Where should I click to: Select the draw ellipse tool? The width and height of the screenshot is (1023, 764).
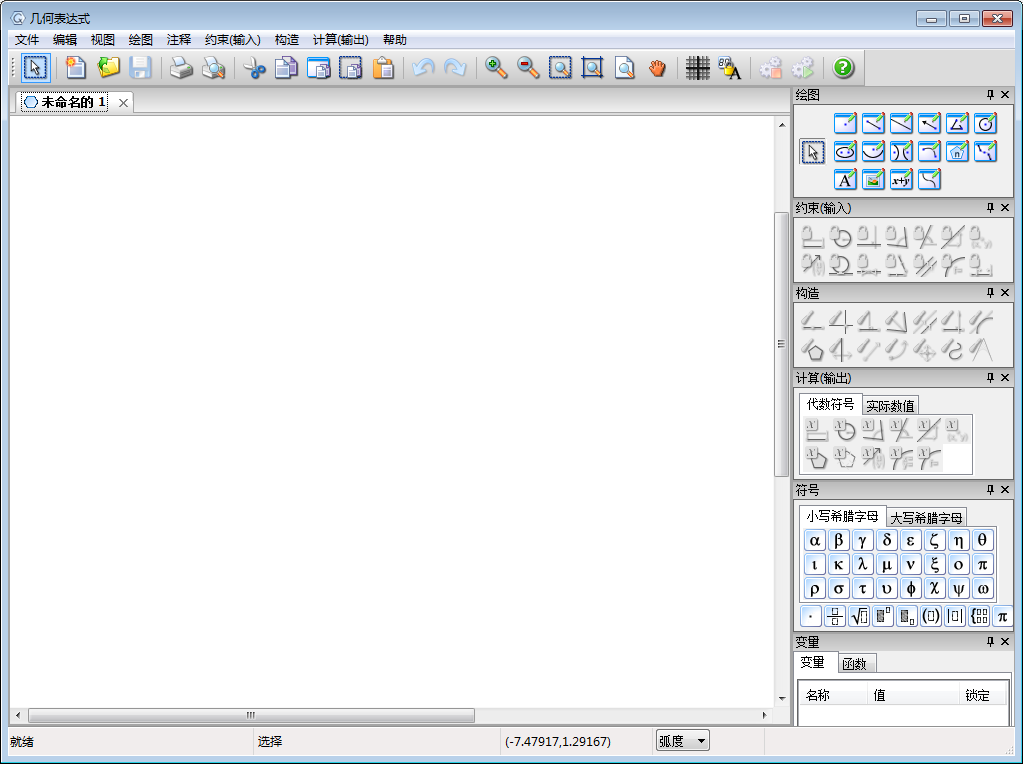tap(845, 151)
